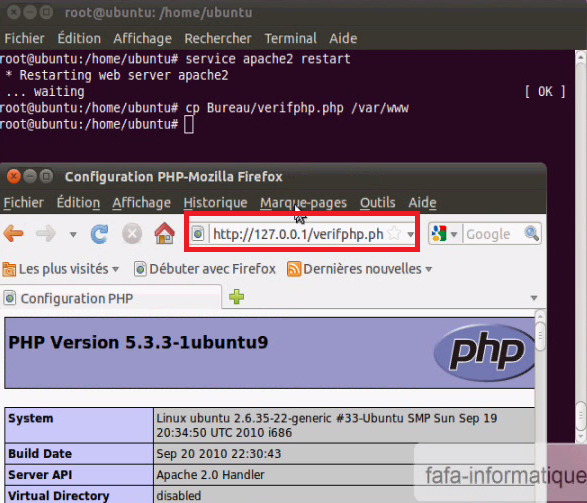Open a new tab with the green plus
This screenshot has width=587, height=503.
point(237,297)
